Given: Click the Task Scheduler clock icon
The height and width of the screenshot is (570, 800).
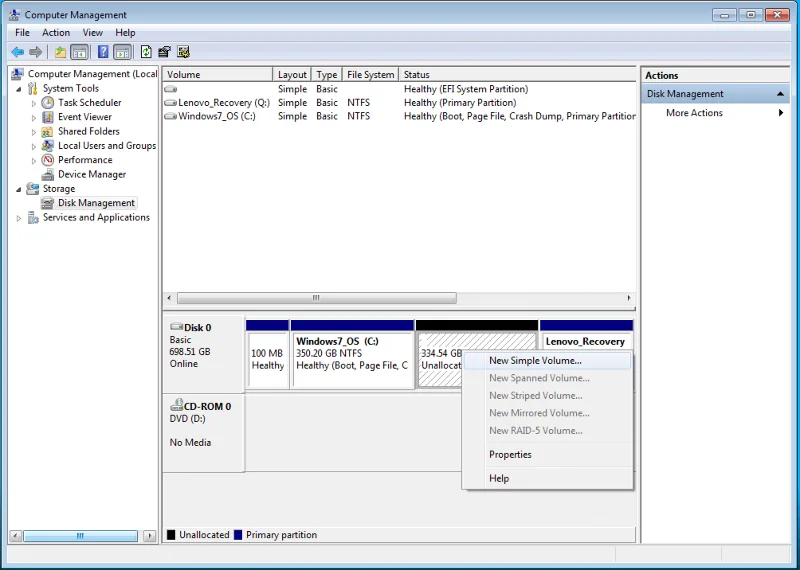Looking at the screenshot, I should point(47,103).
